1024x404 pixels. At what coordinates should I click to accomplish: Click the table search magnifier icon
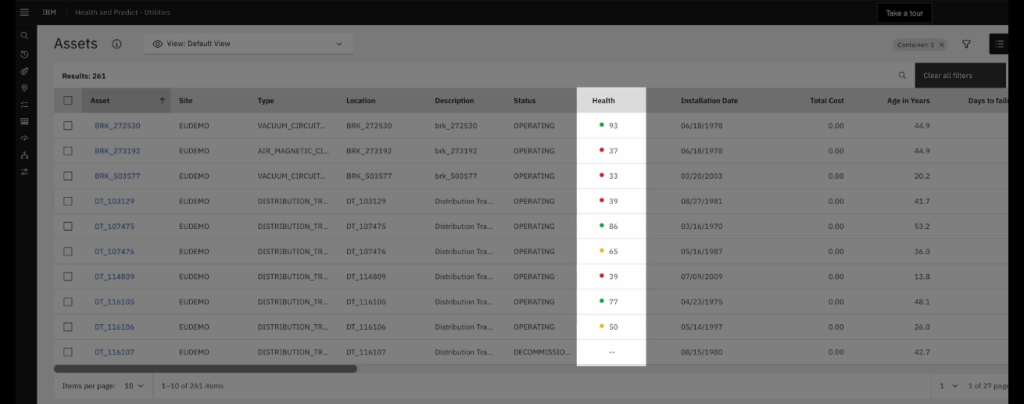point(902,76)
